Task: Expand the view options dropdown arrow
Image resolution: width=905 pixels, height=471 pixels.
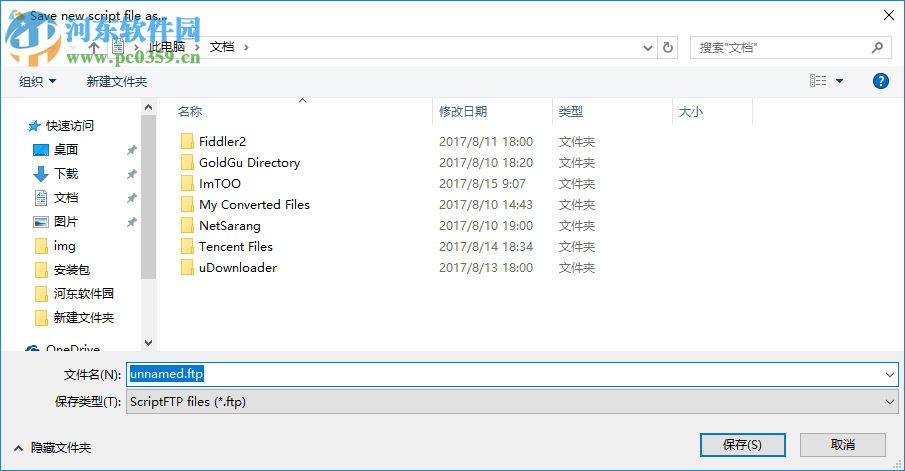Action: click(840, 81)
